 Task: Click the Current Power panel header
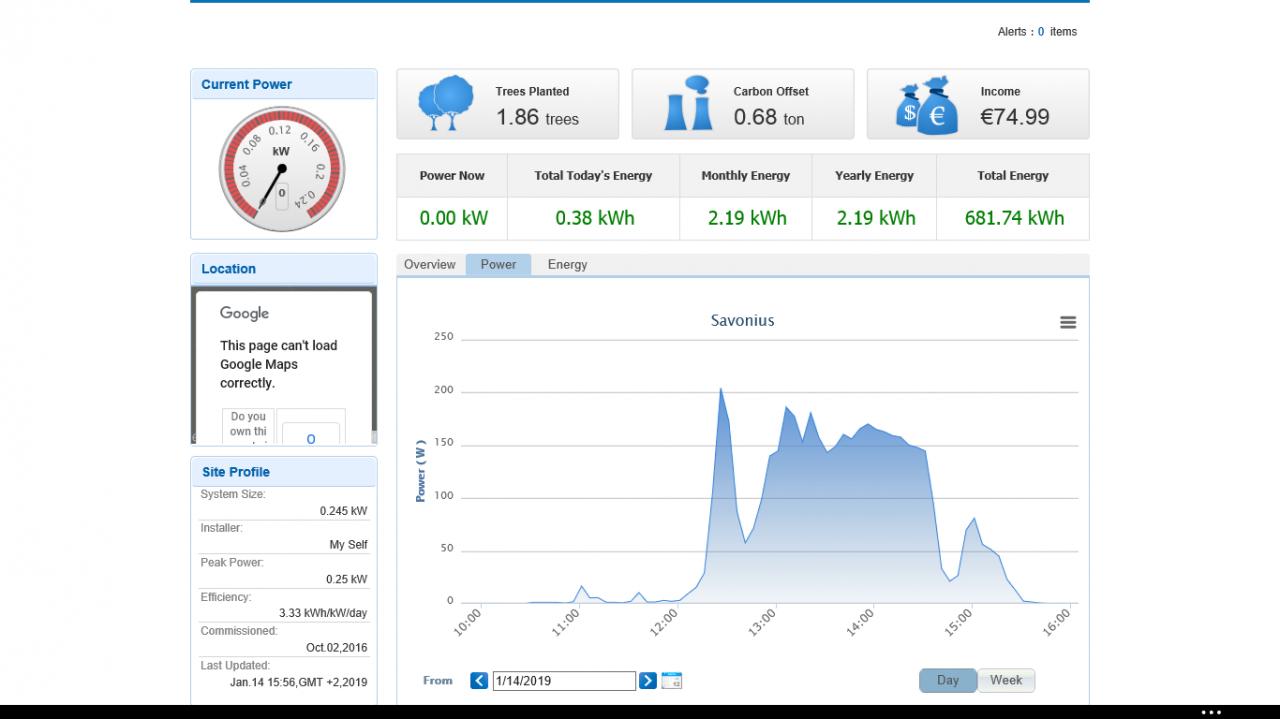pyautogui.click(x=284, y=85)
